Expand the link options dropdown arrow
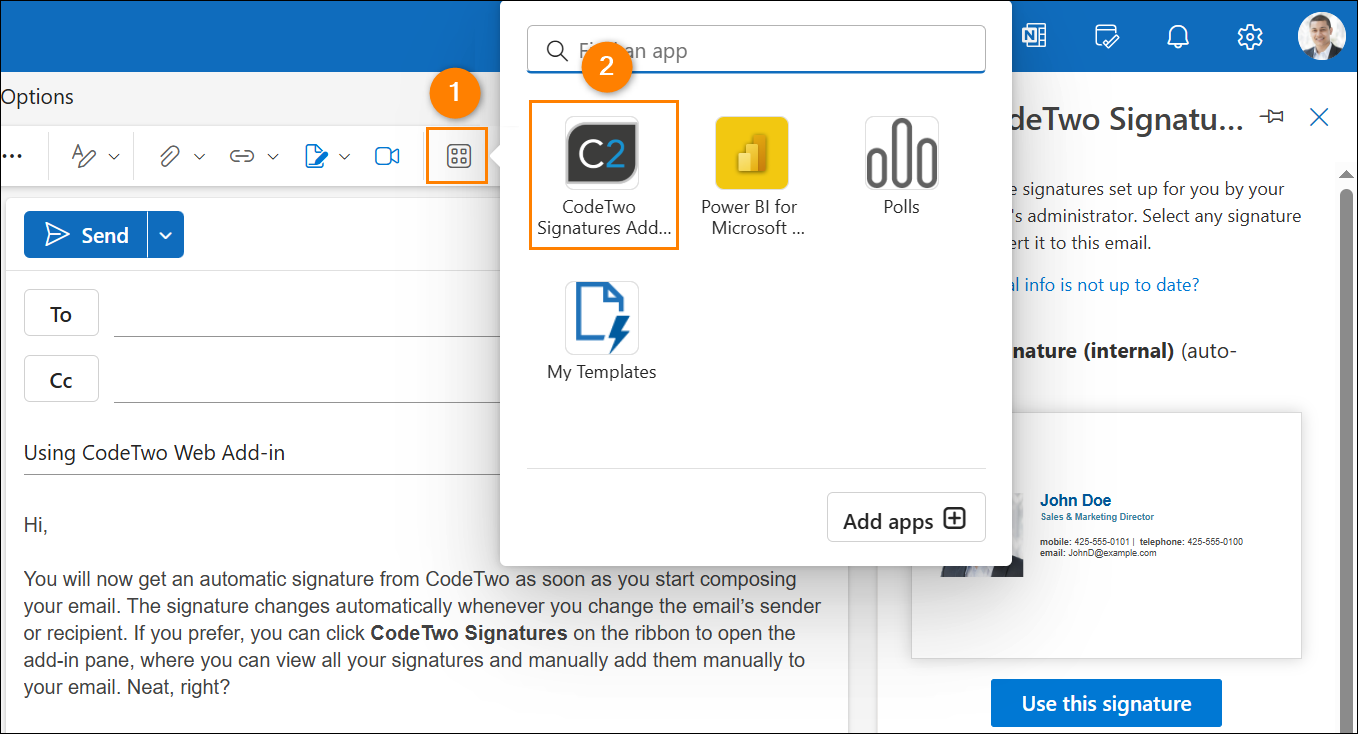Viewport: 1358px width, 734px height. (272, 157)
